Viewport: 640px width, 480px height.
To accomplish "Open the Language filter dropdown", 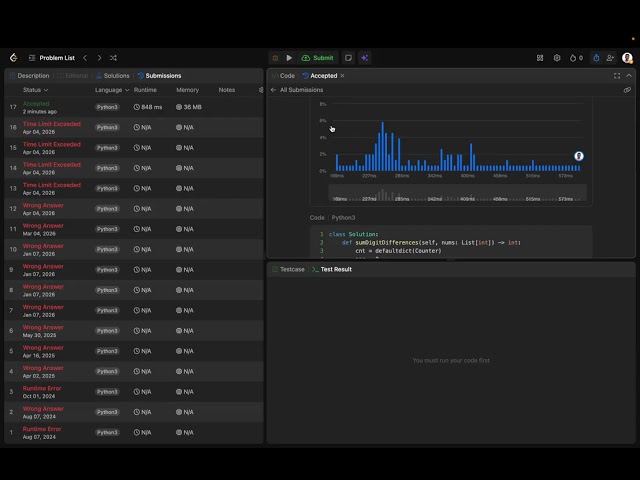I will click(112, 90).
